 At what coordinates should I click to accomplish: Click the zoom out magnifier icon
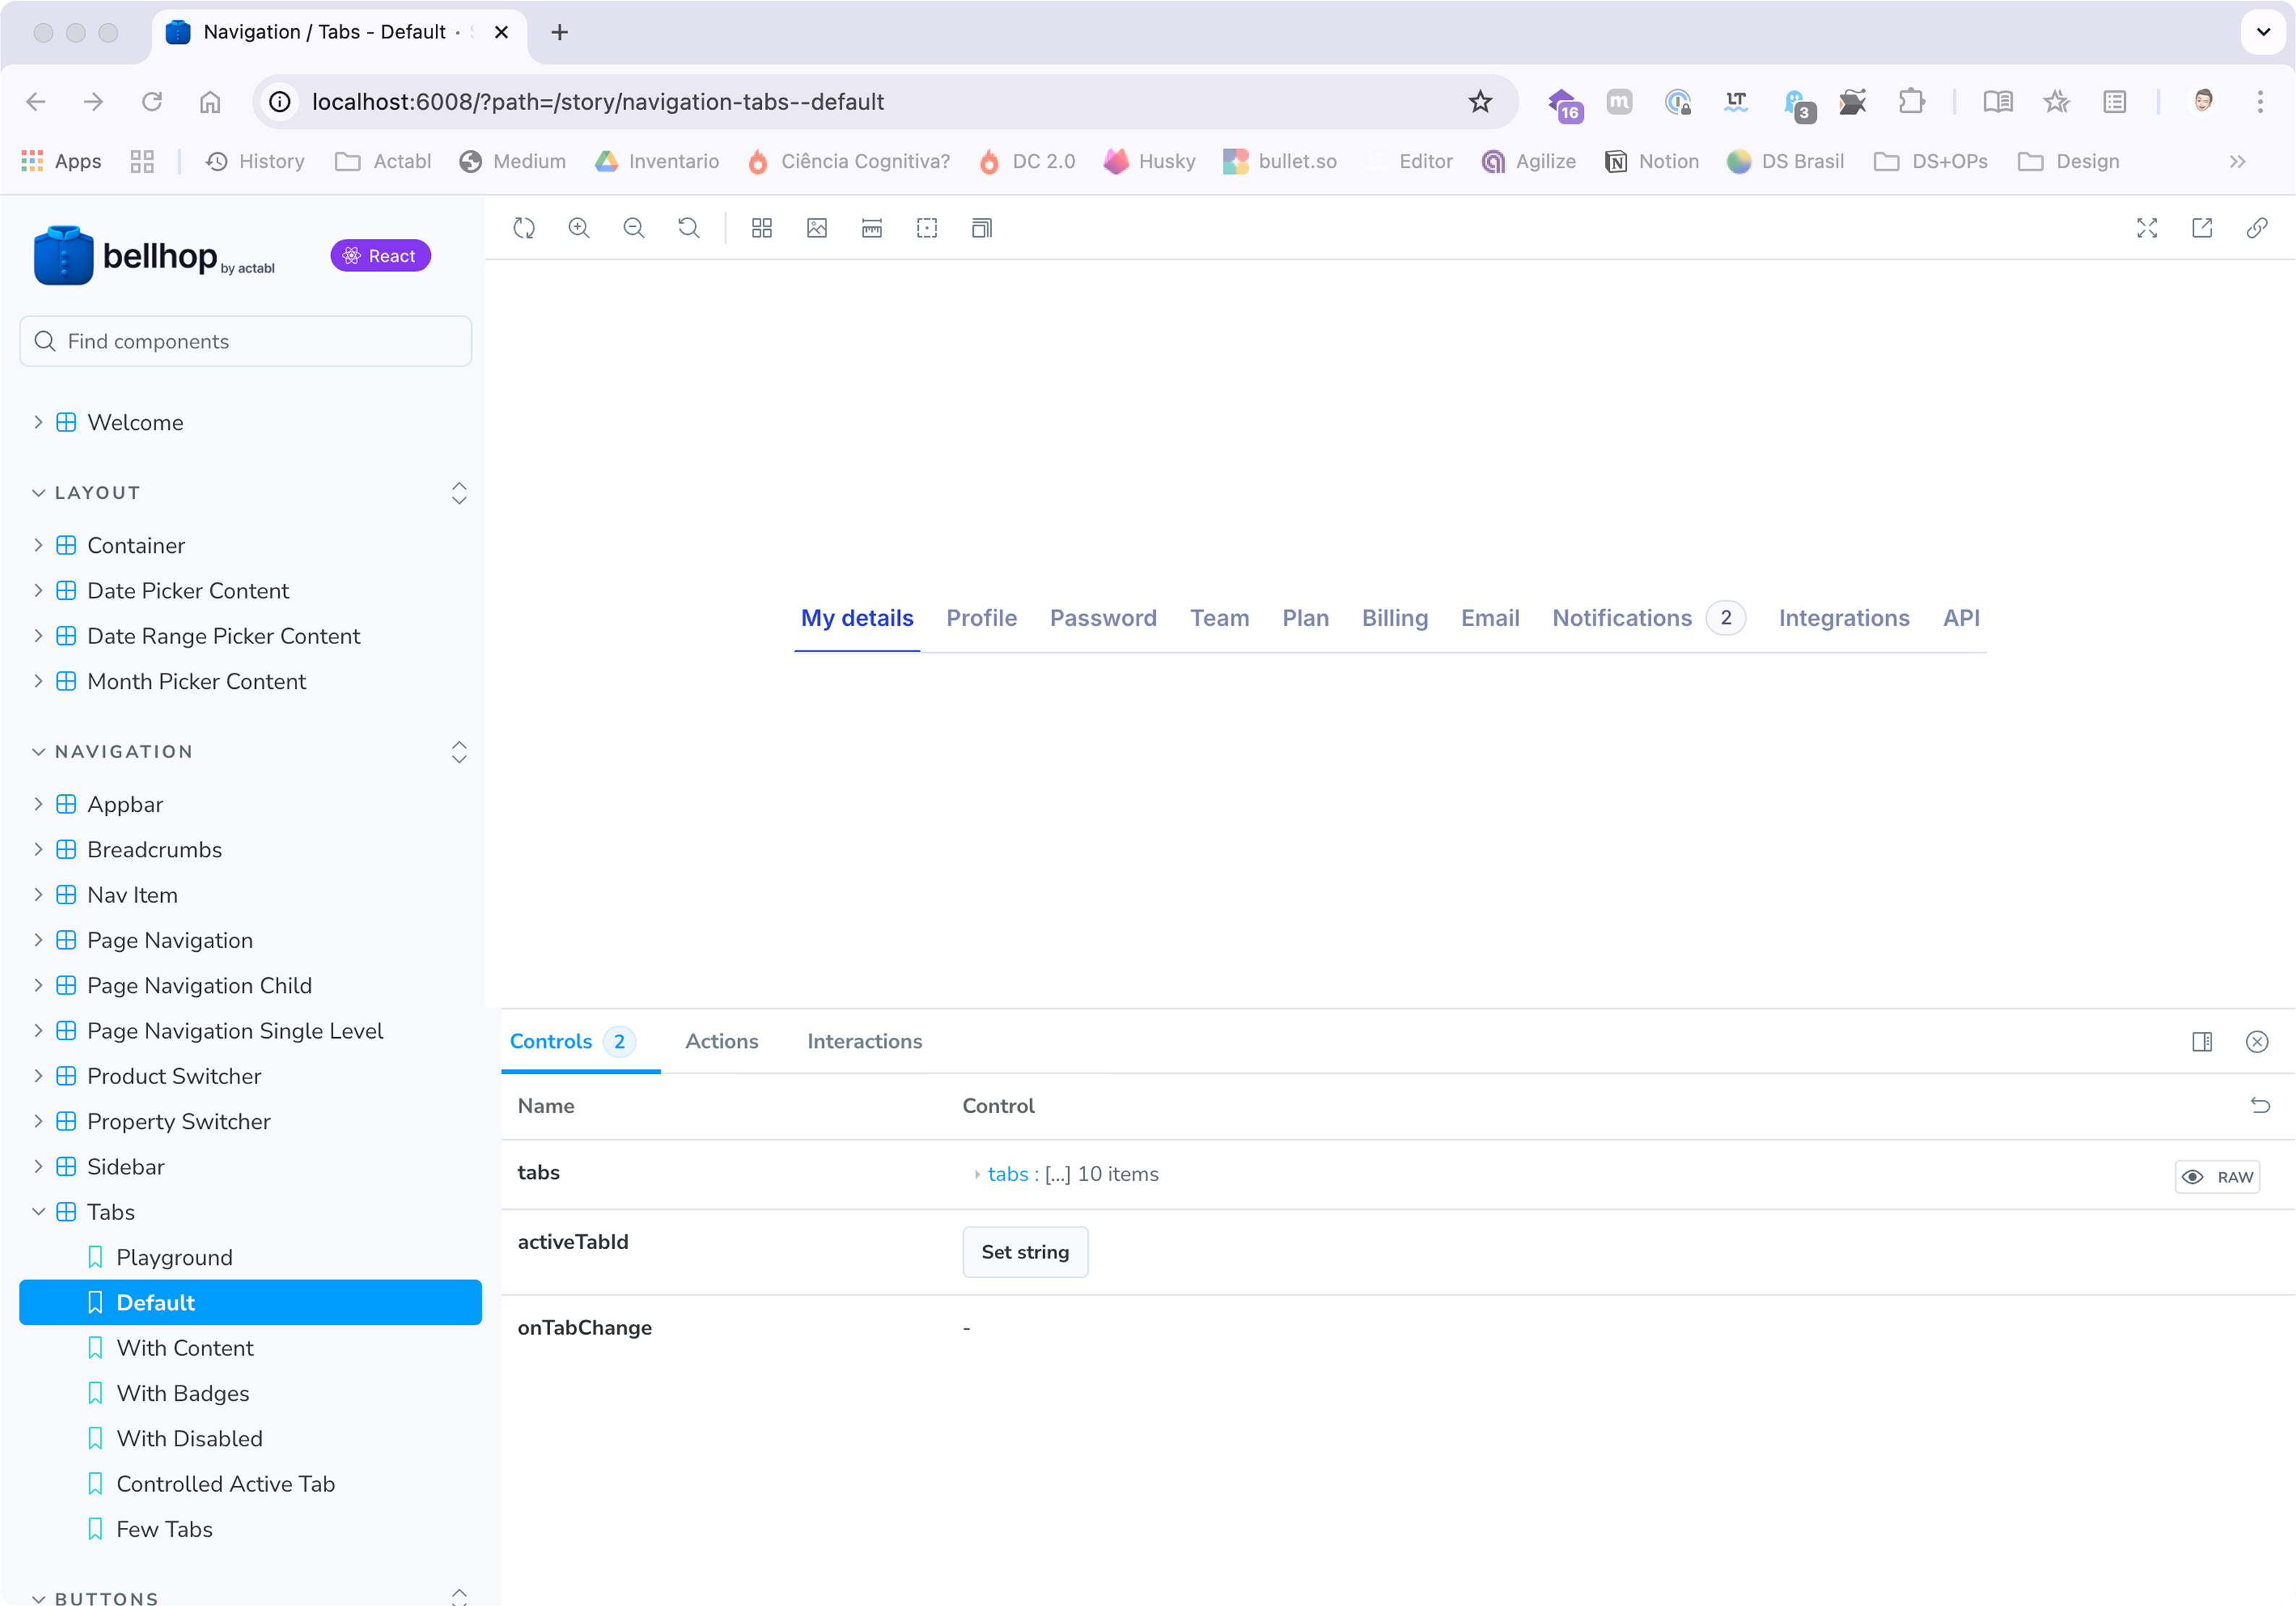coord(634,228)
